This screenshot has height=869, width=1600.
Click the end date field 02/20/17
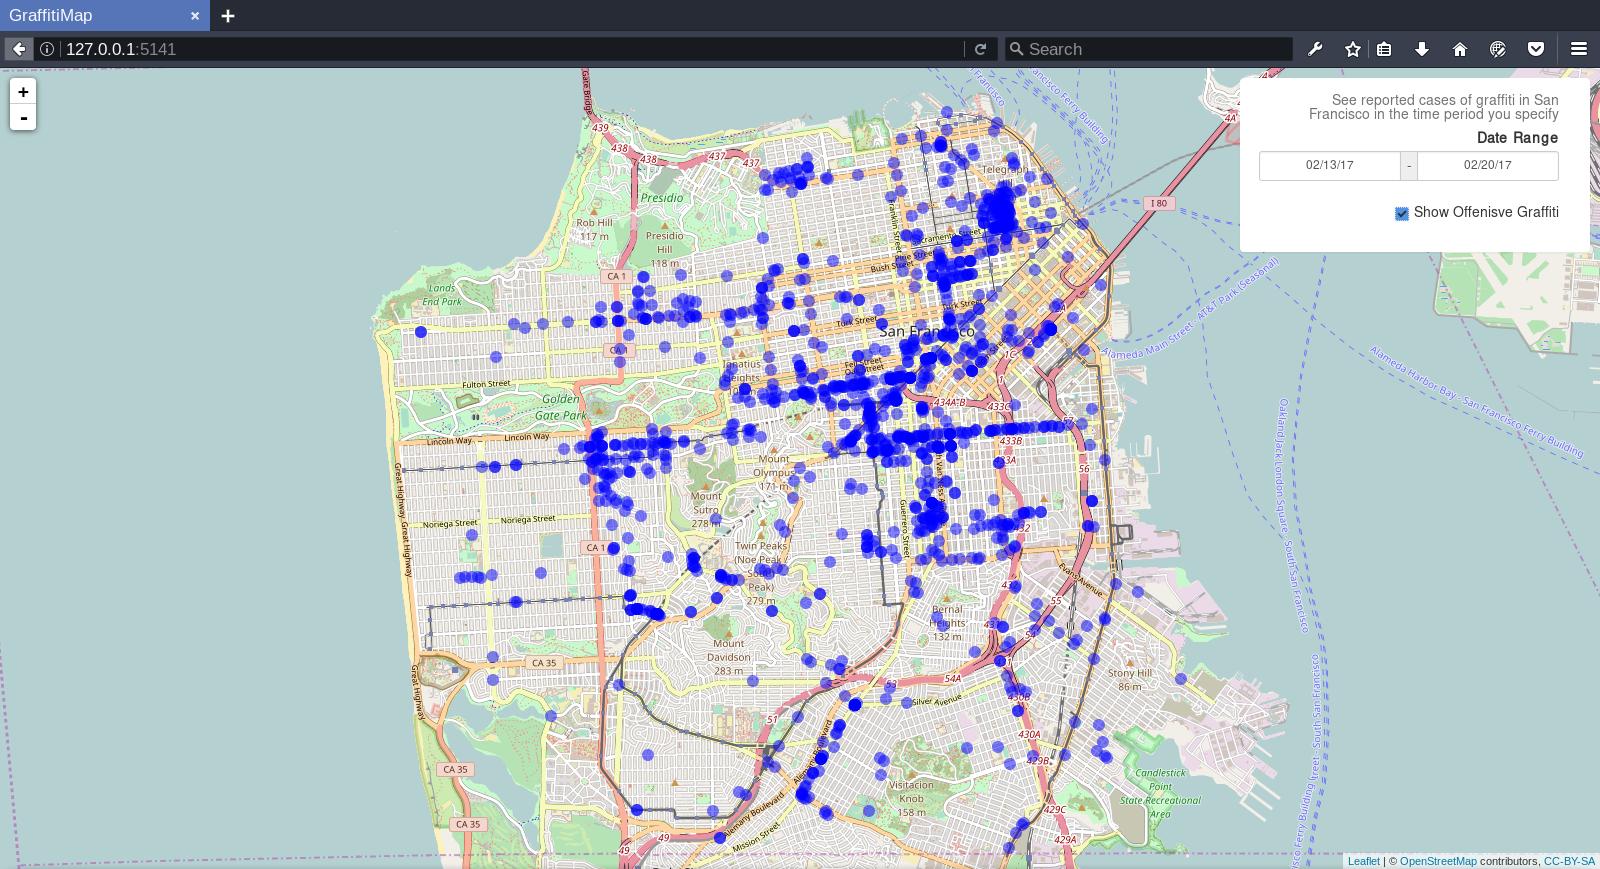[x=1487, y=166]
